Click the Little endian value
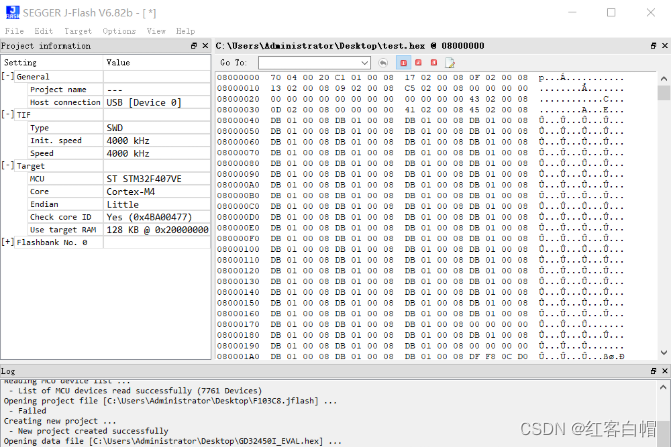Viewport: 672px width, 447px height. (123, 204)
